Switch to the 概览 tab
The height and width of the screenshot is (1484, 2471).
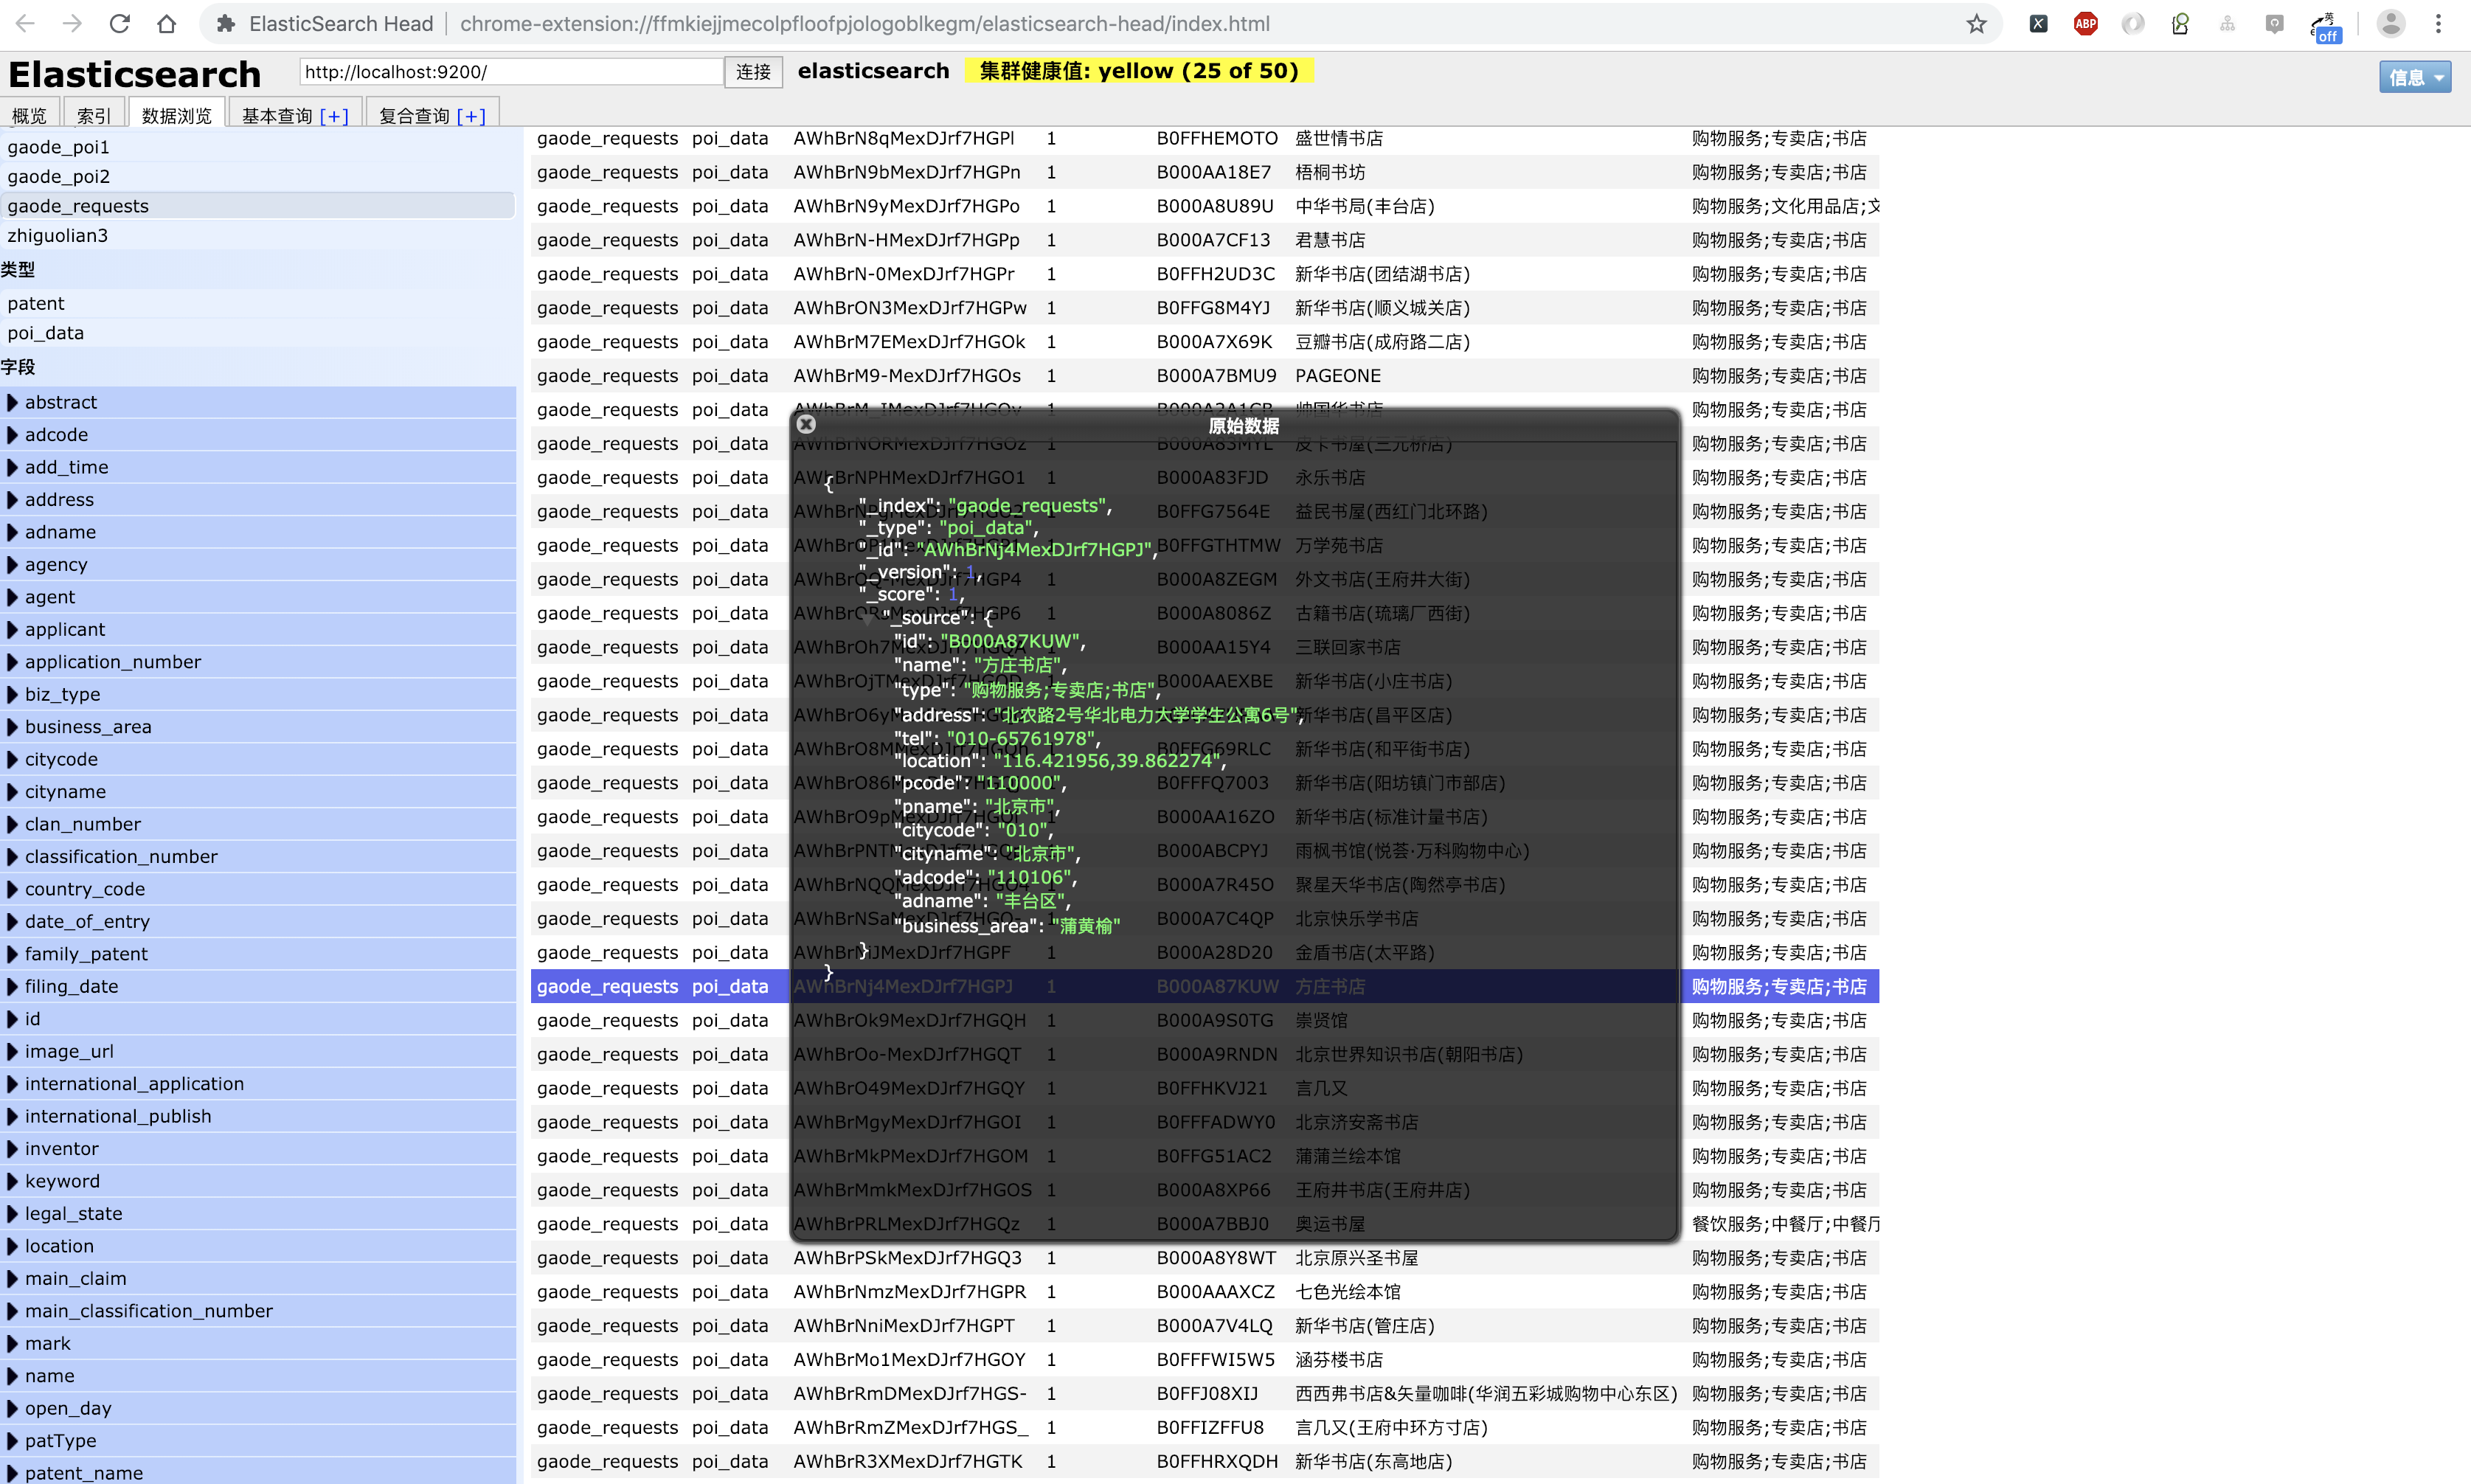click(x=29, y=116)
